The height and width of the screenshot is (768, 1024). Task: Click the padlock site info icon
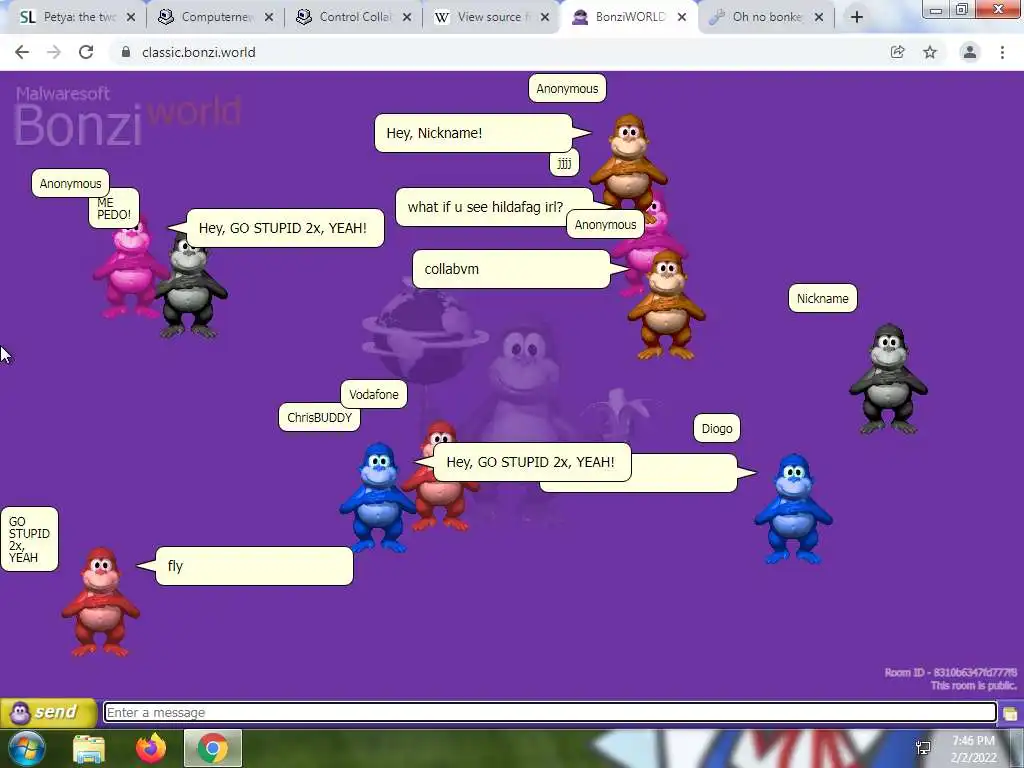point(126,52)
